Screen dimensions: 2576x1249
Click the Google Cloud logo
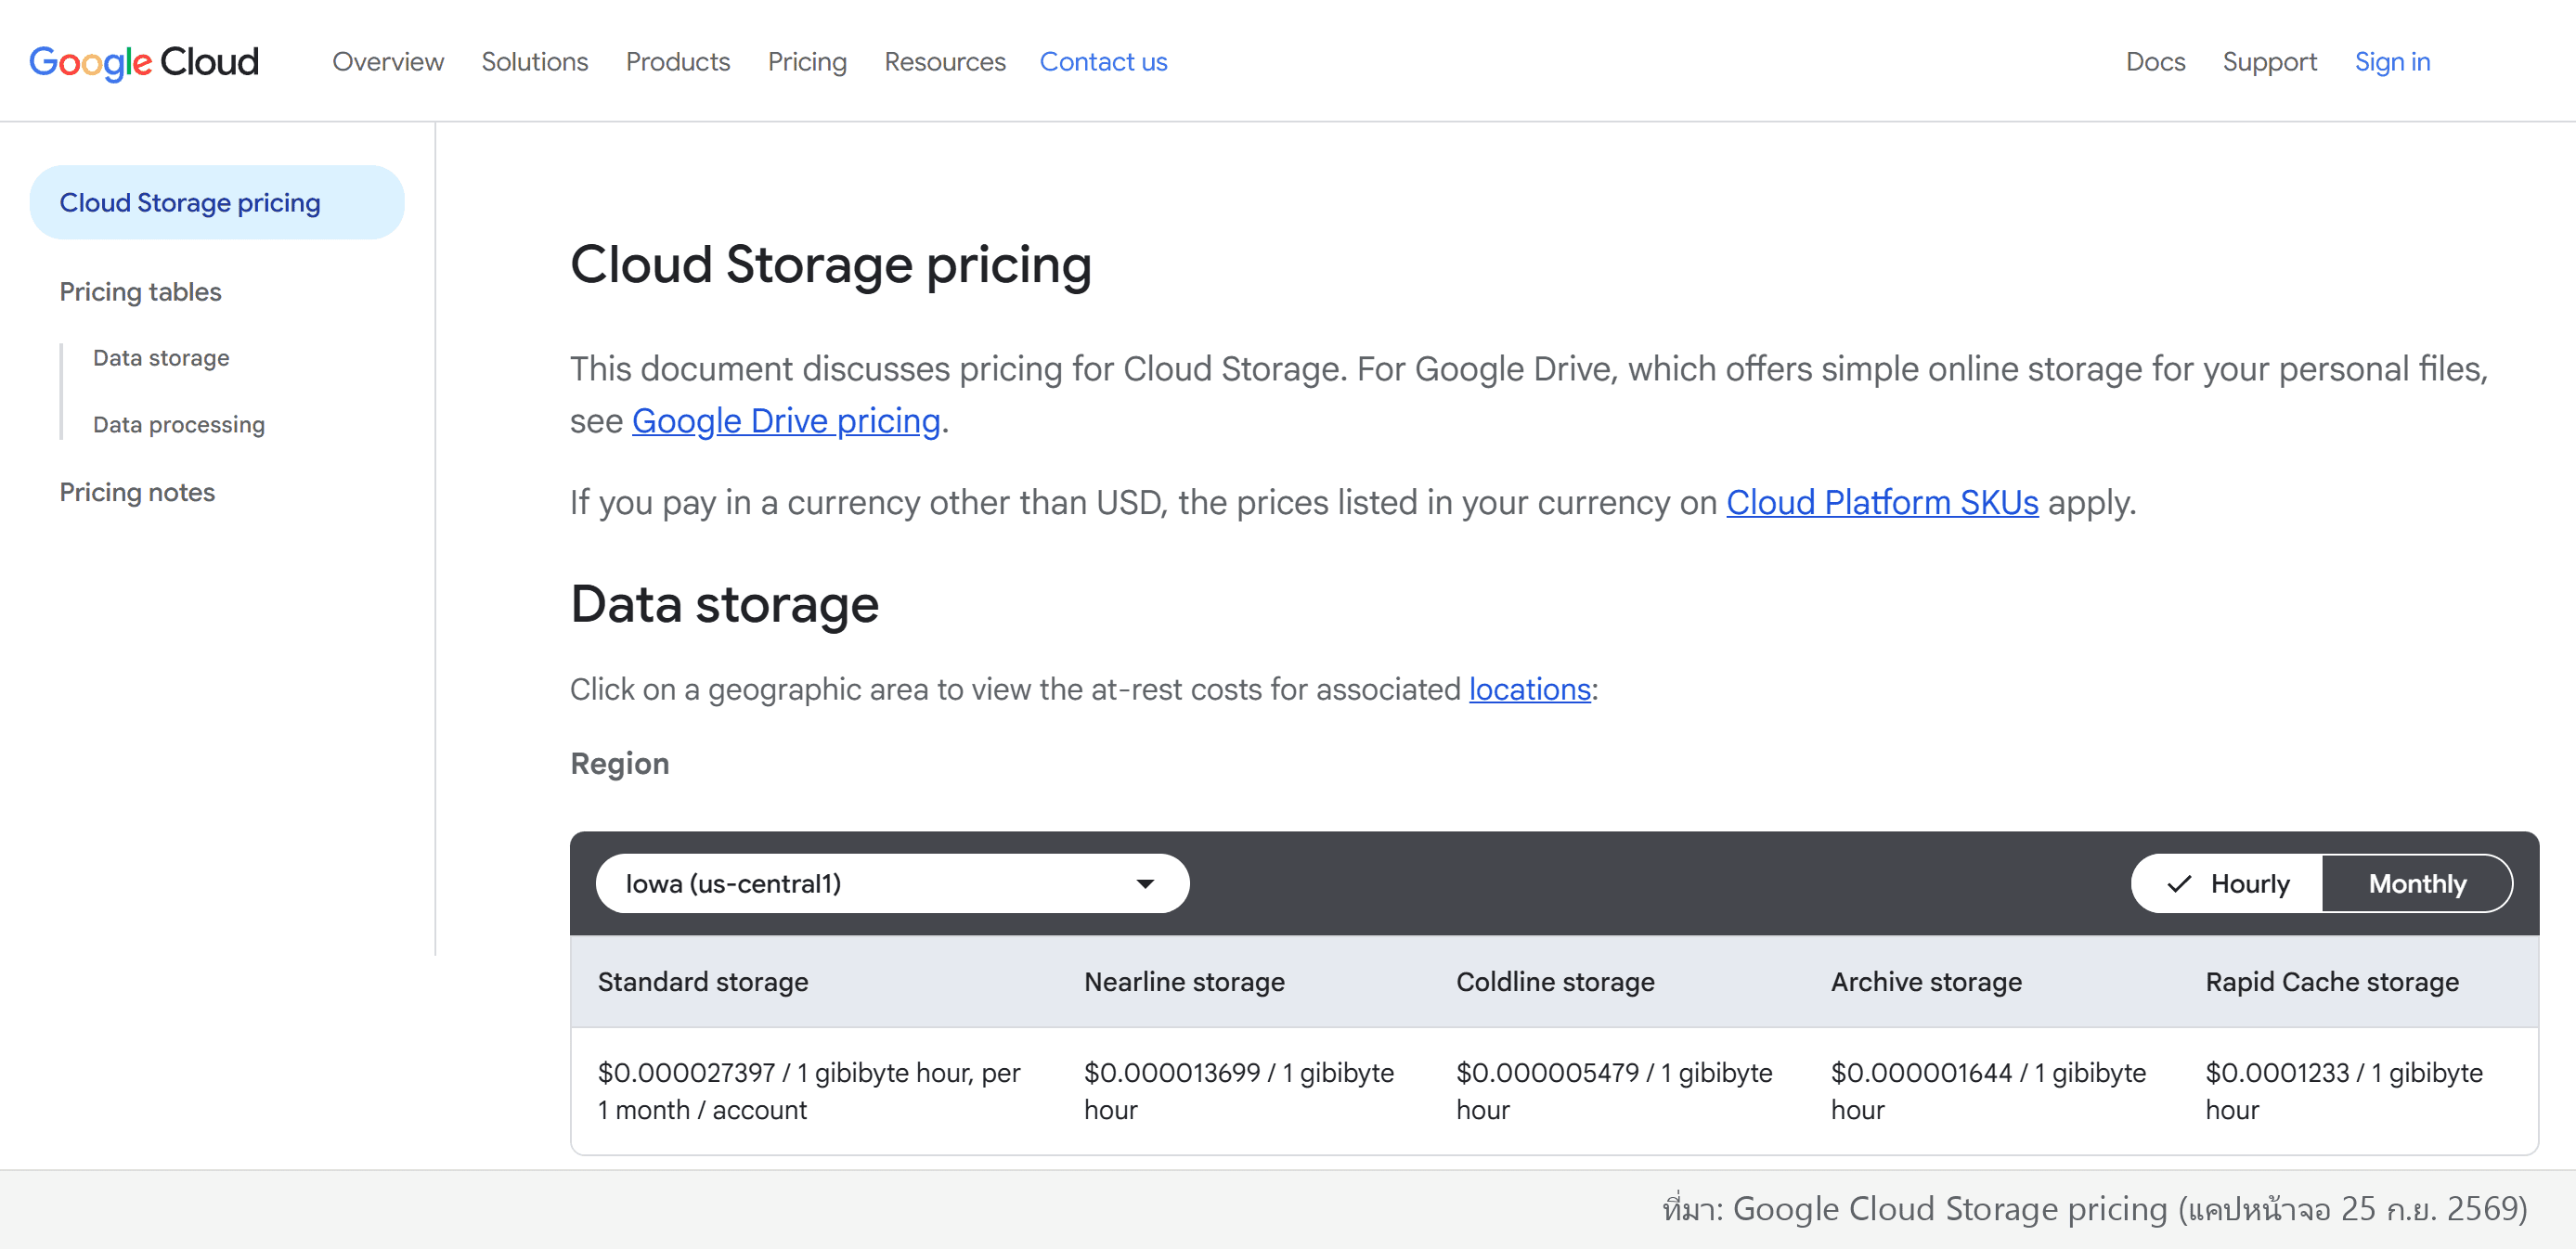tap(144, 62)
